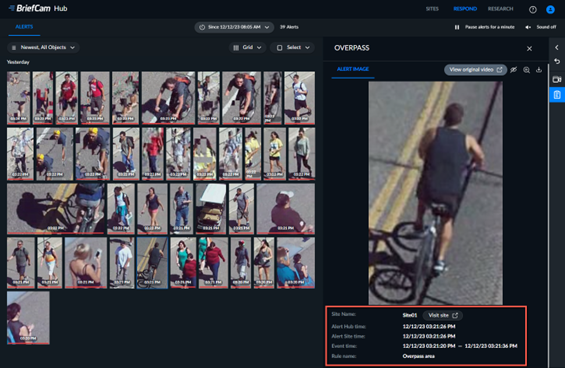Open the user profile avatar
The height and width of the screenshot is (368, 565).
(x=550, y=9)
